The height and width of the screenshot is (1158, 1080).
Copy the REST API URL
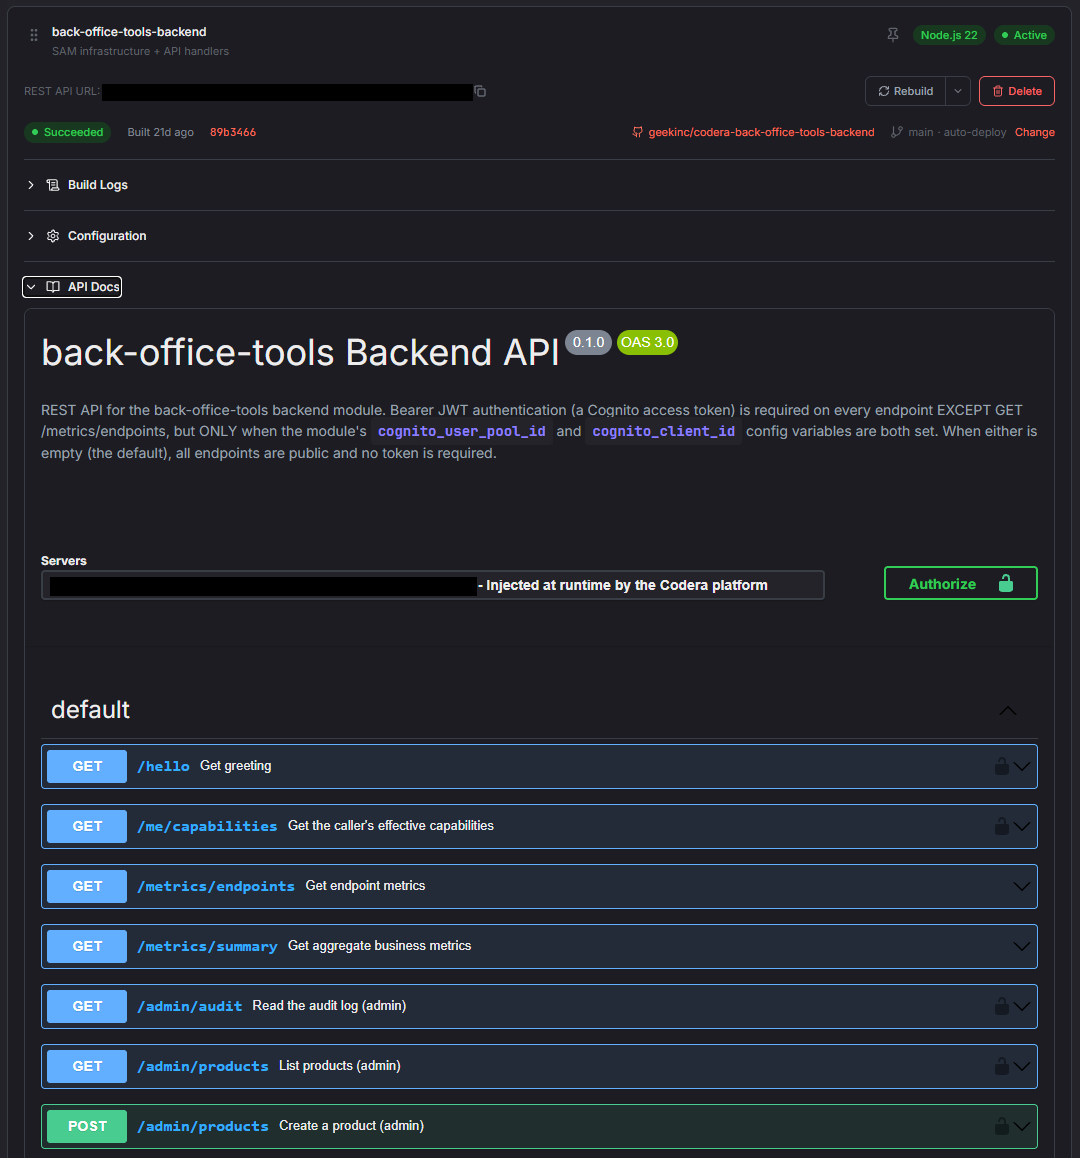[480, 91]
